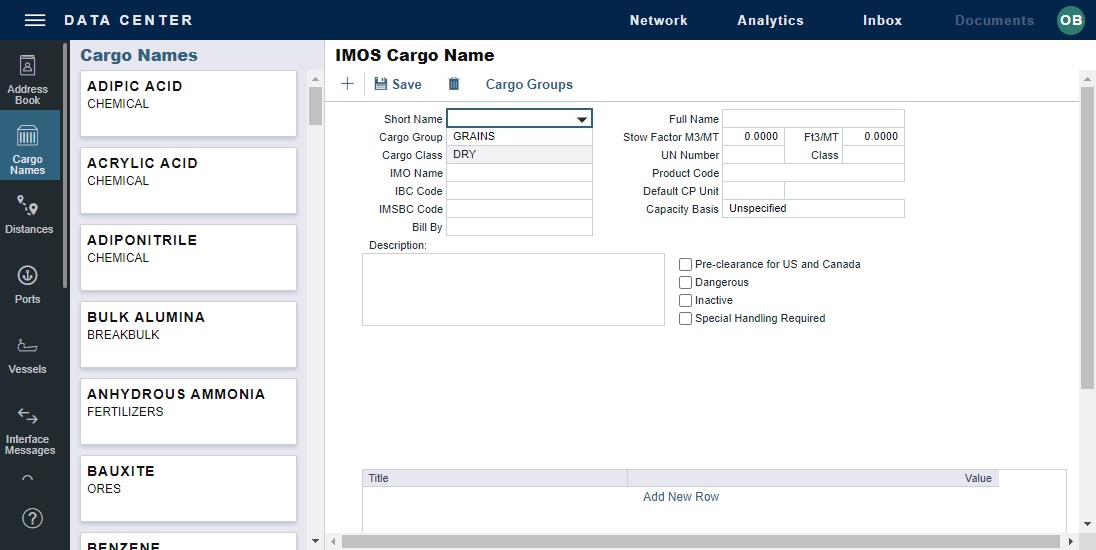Go to the Ports section

tap(28, 284)
